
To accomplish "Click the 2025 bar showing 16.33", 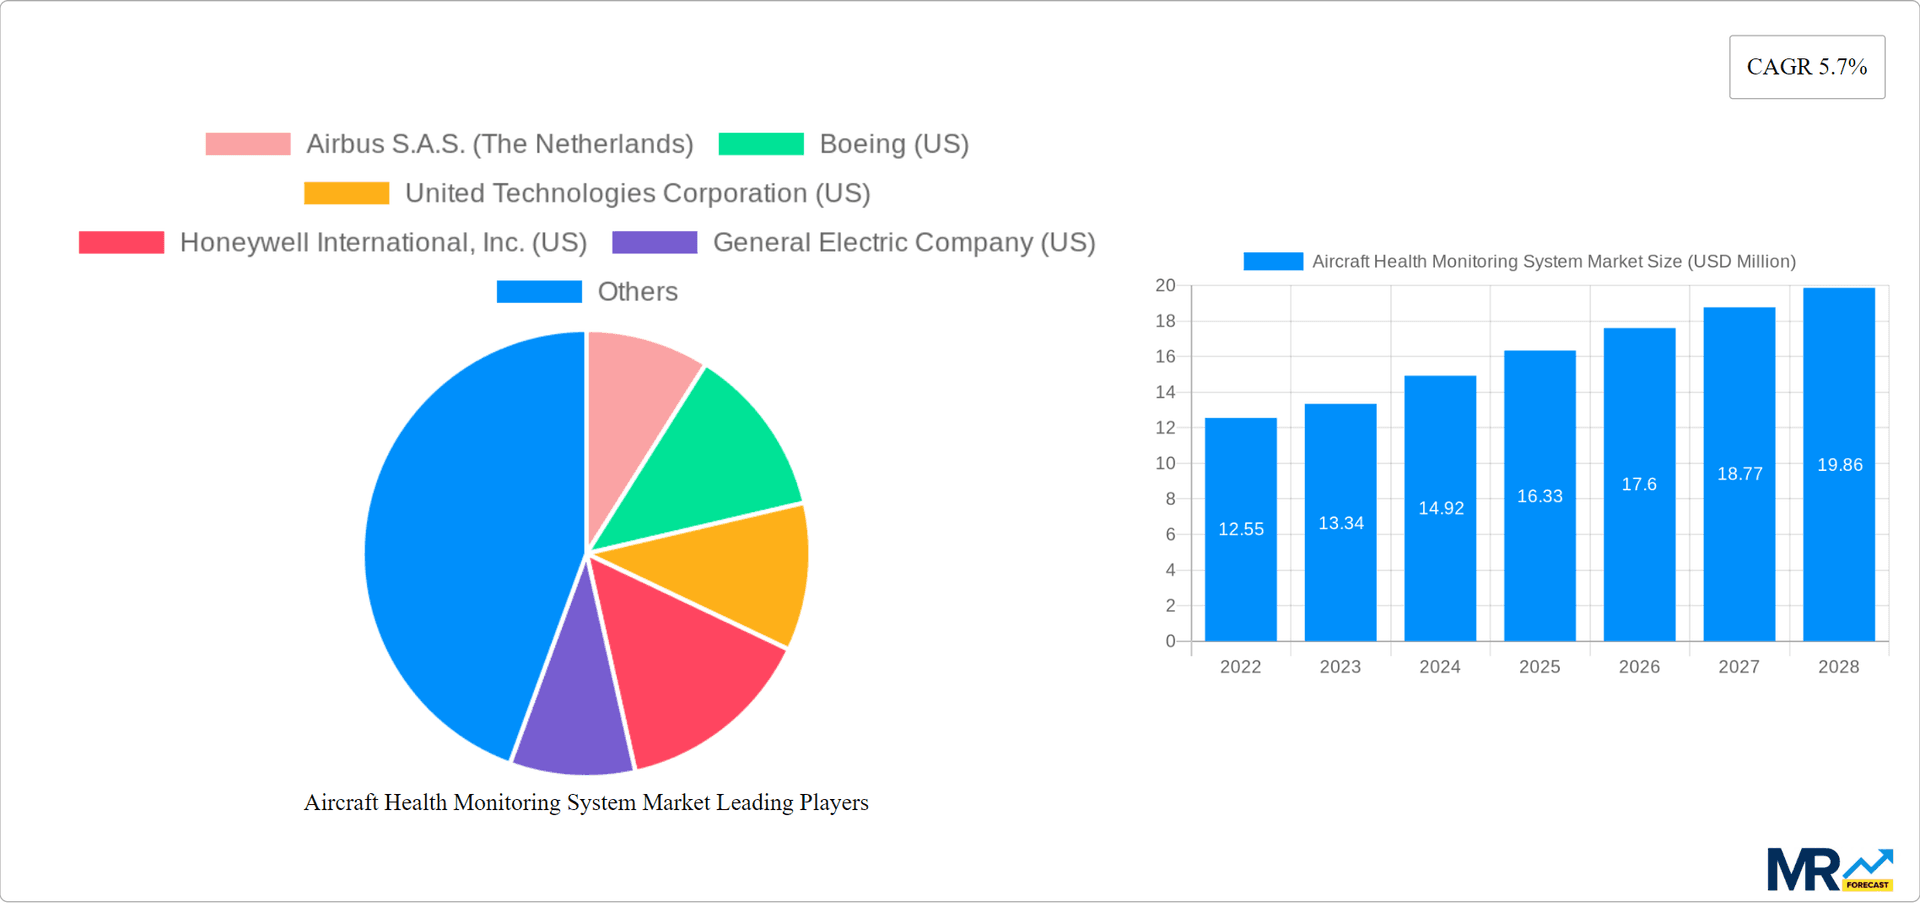I will [x=1539, y=495].
